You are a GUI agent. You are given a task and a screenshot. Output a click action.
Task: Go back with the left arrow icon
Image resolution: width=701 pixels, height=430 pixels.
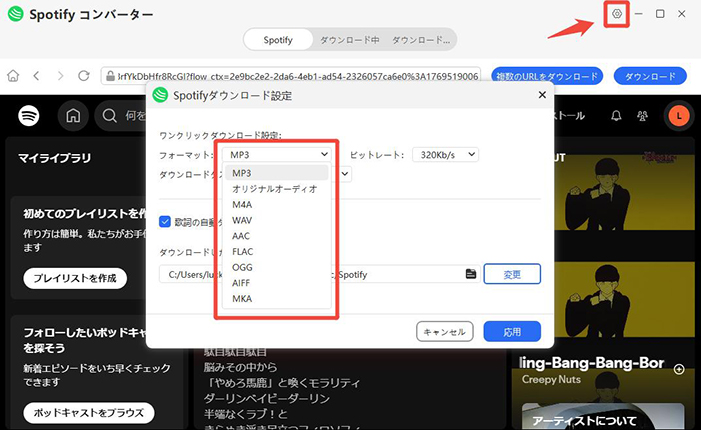coord(37,76)
